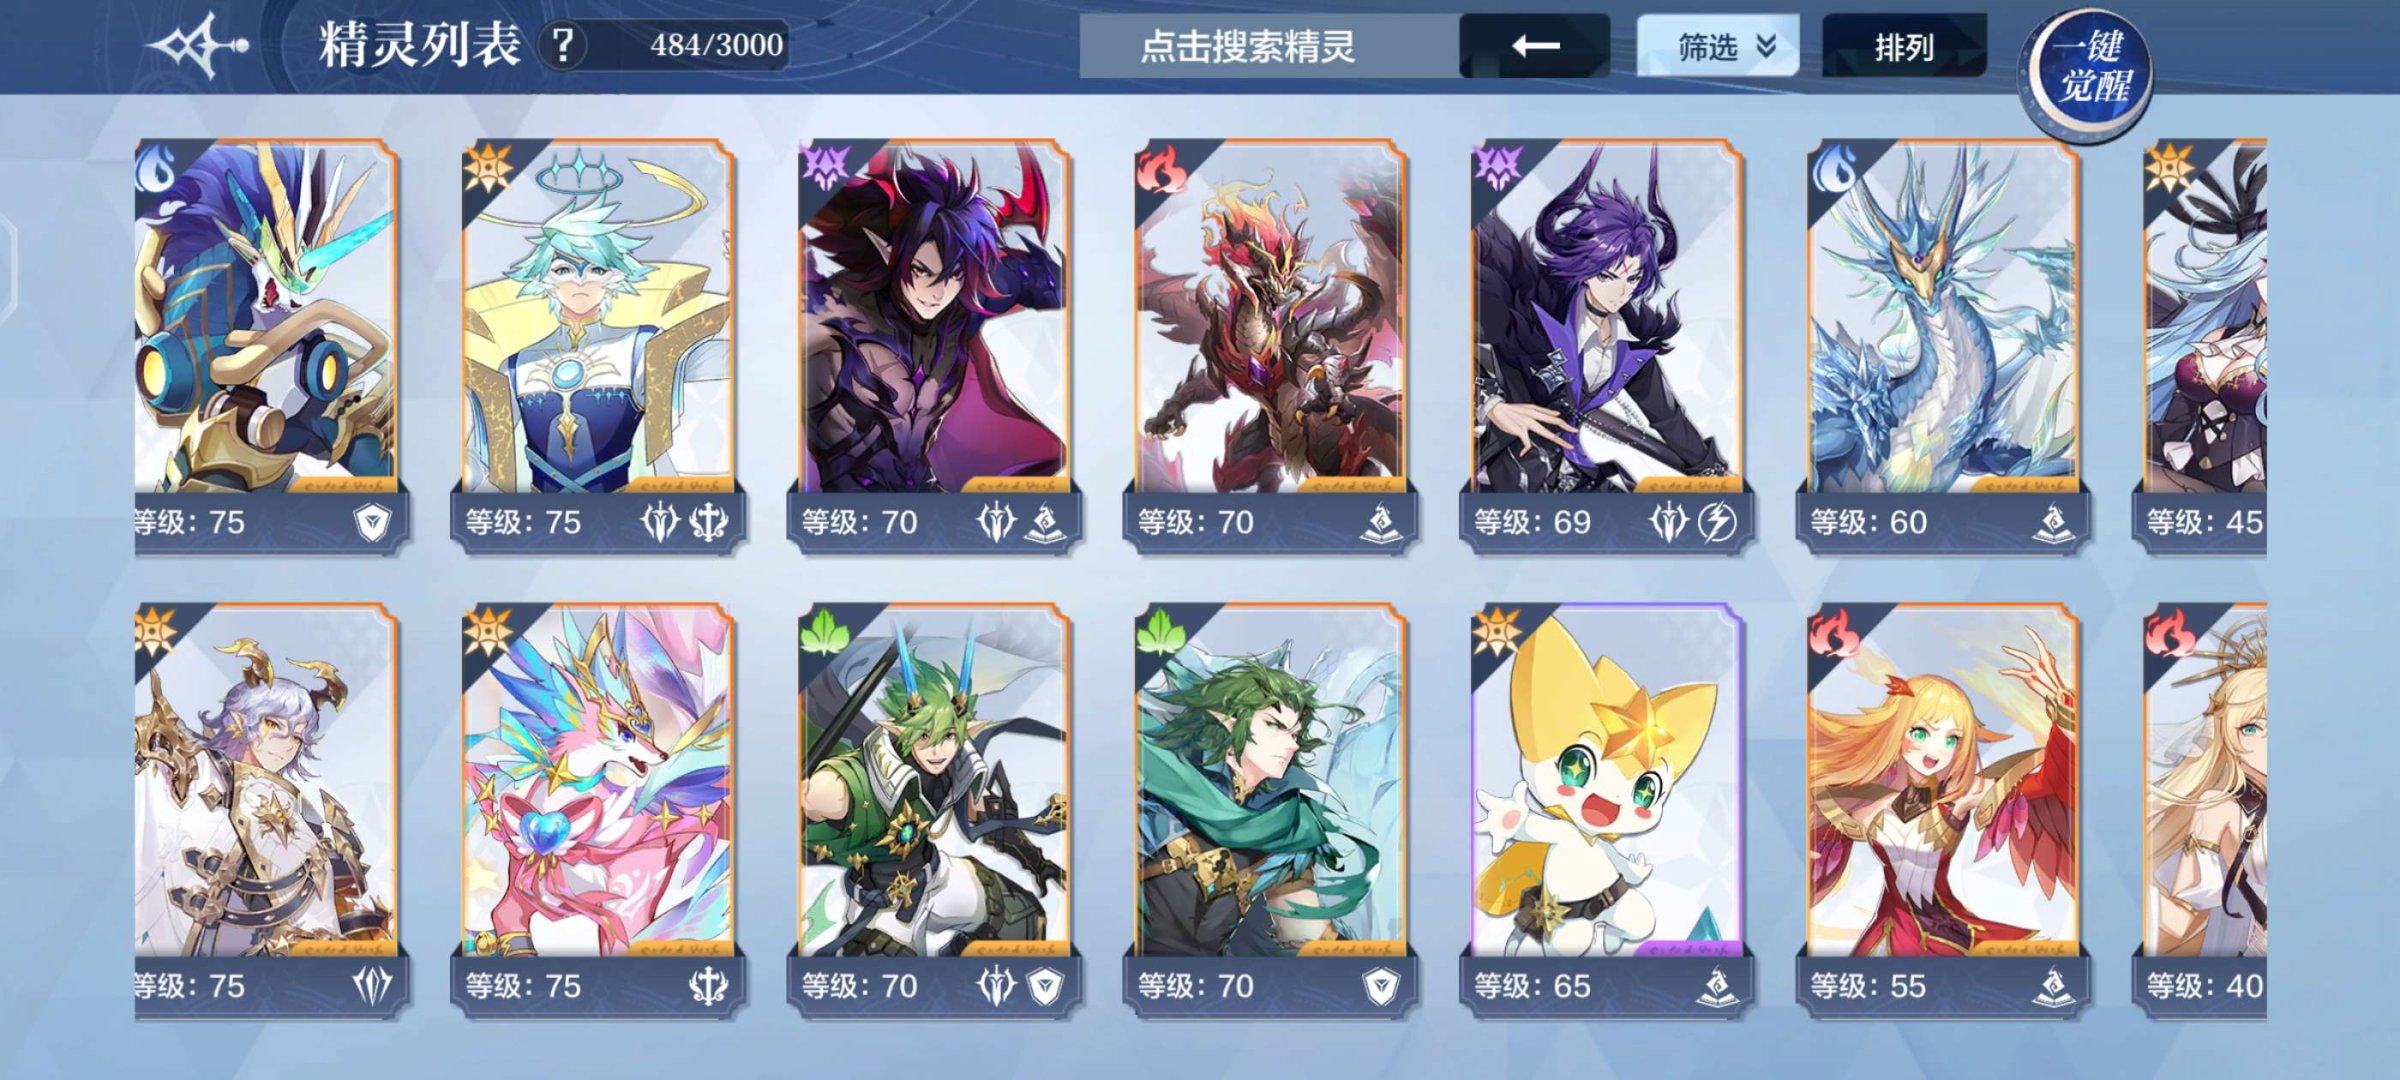Click the left arrow button next to the search box
The height and width of the screenshot is (1080, 2400).
tap(1535, 46)
